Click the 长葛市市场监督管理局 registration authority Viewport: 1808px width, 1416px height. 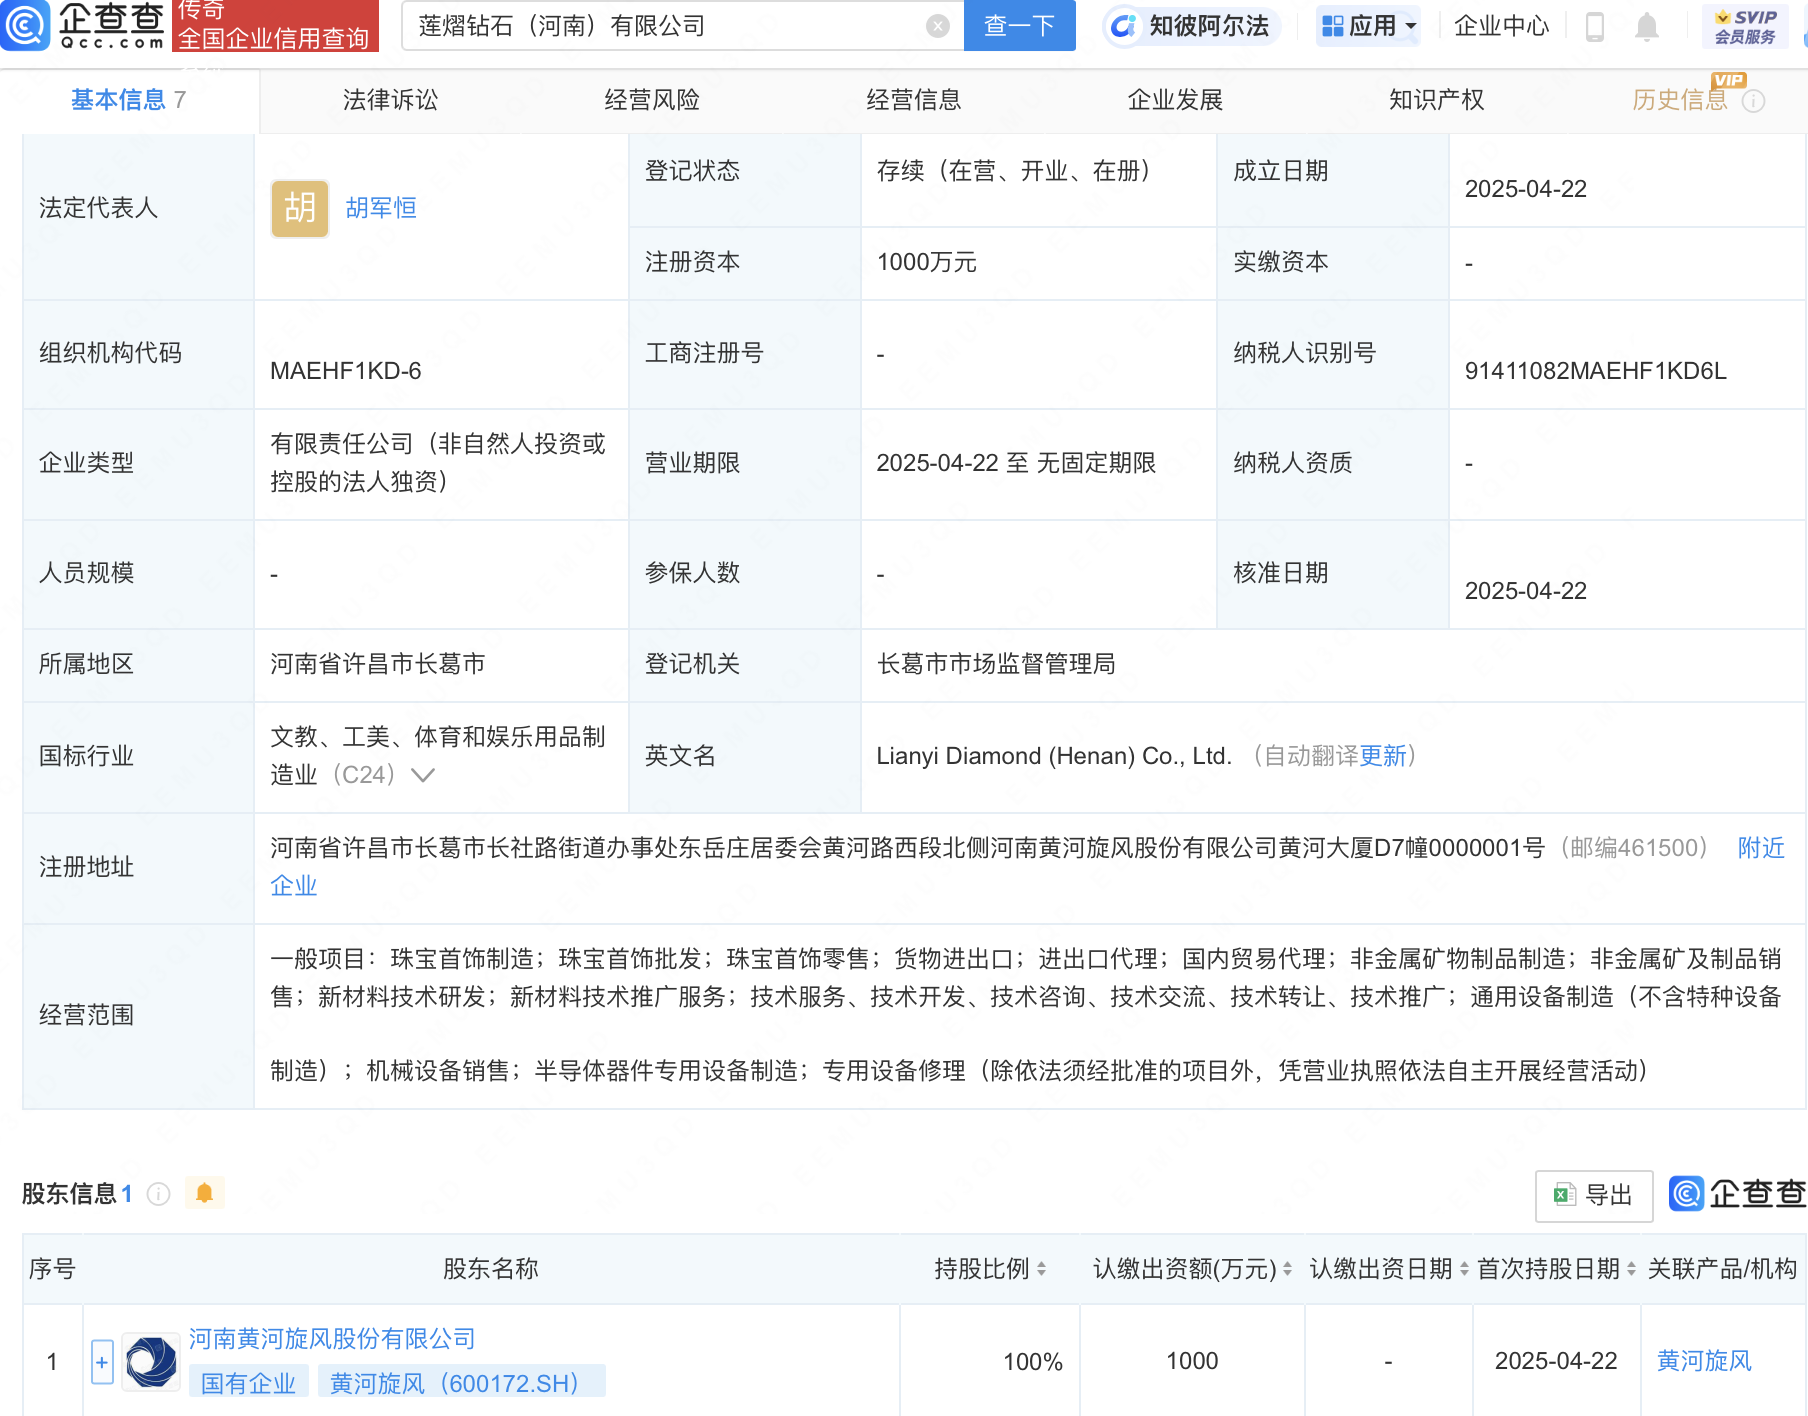(996, 664)
